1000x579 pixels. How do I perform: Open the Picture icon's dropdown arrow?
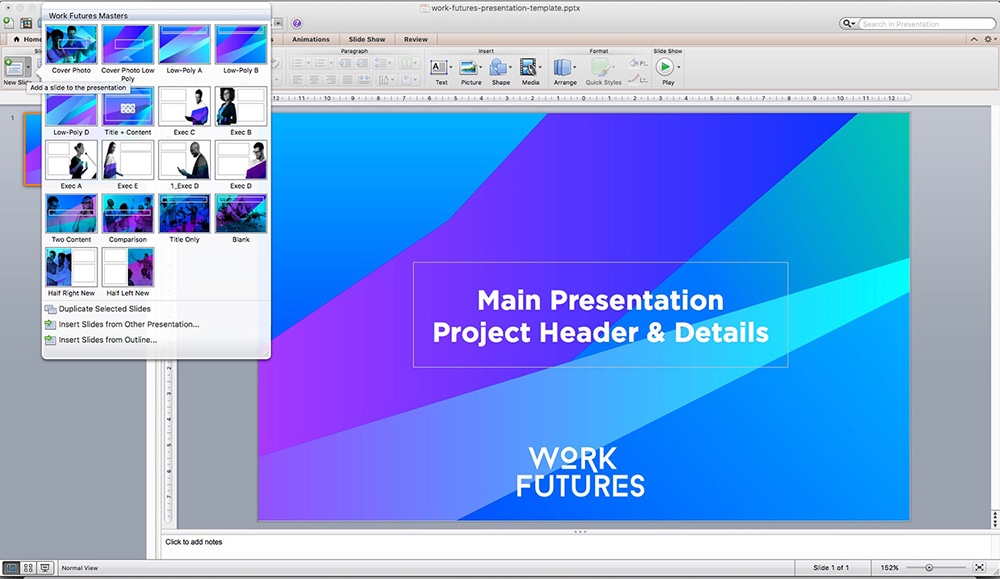pyautogui.click(x=480, y=66)
